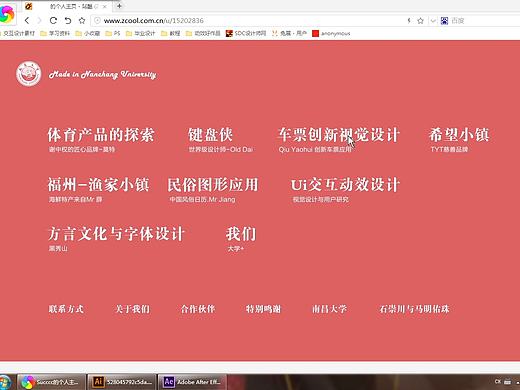Click the CK input language indicator in tray
The width and height of the screenshot is (520, 390).
click(498, 382)
